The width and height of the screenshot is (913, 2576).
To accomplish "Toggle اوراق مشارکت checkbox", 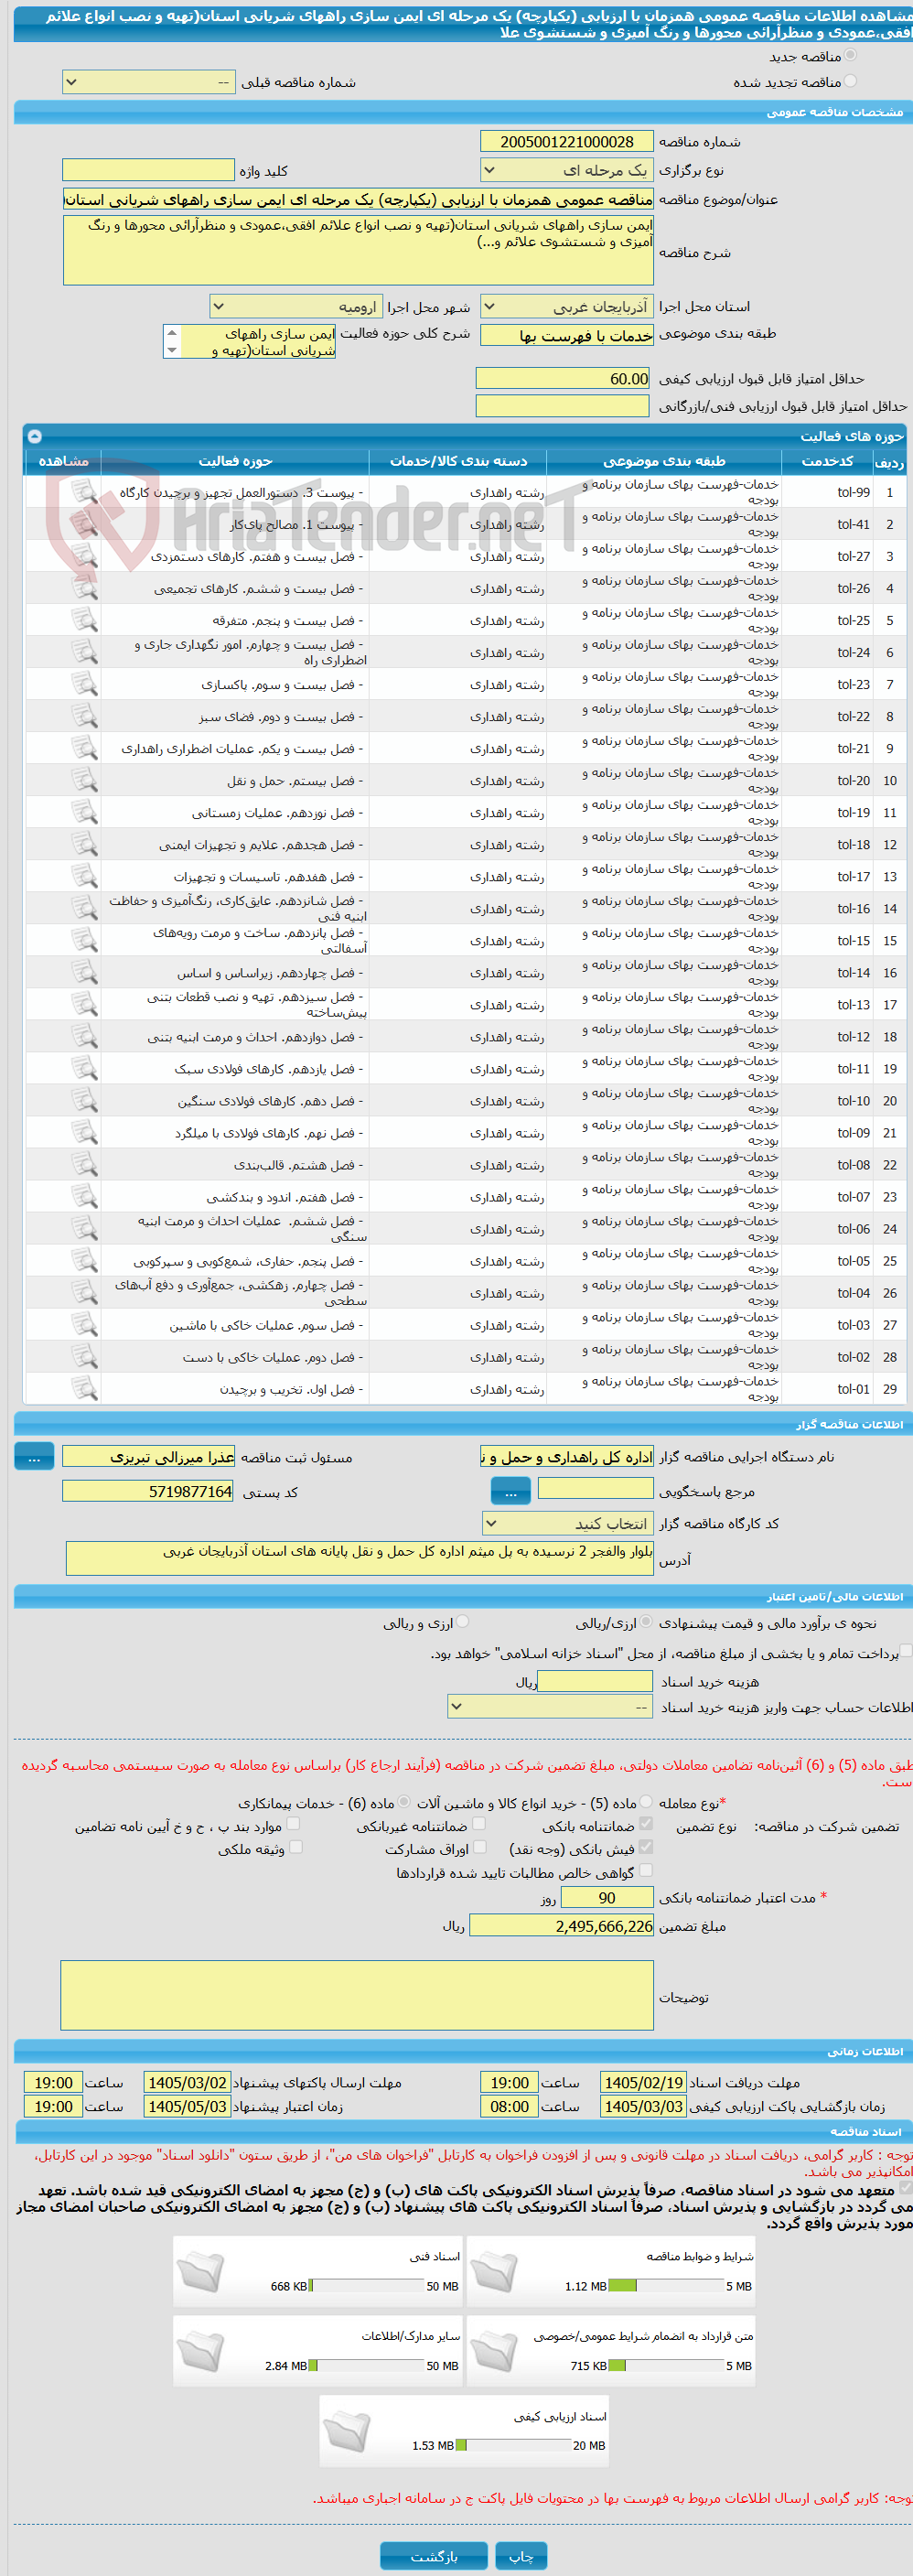I will tap(479, 1847).
